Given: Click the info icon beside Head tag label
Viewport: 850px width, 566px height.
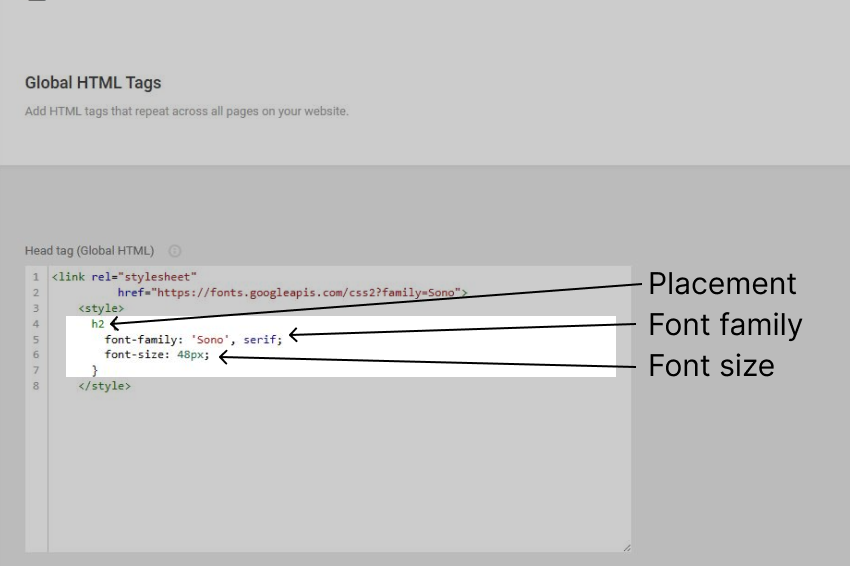Looking at the screenshot, I should [x=175, y=251].
